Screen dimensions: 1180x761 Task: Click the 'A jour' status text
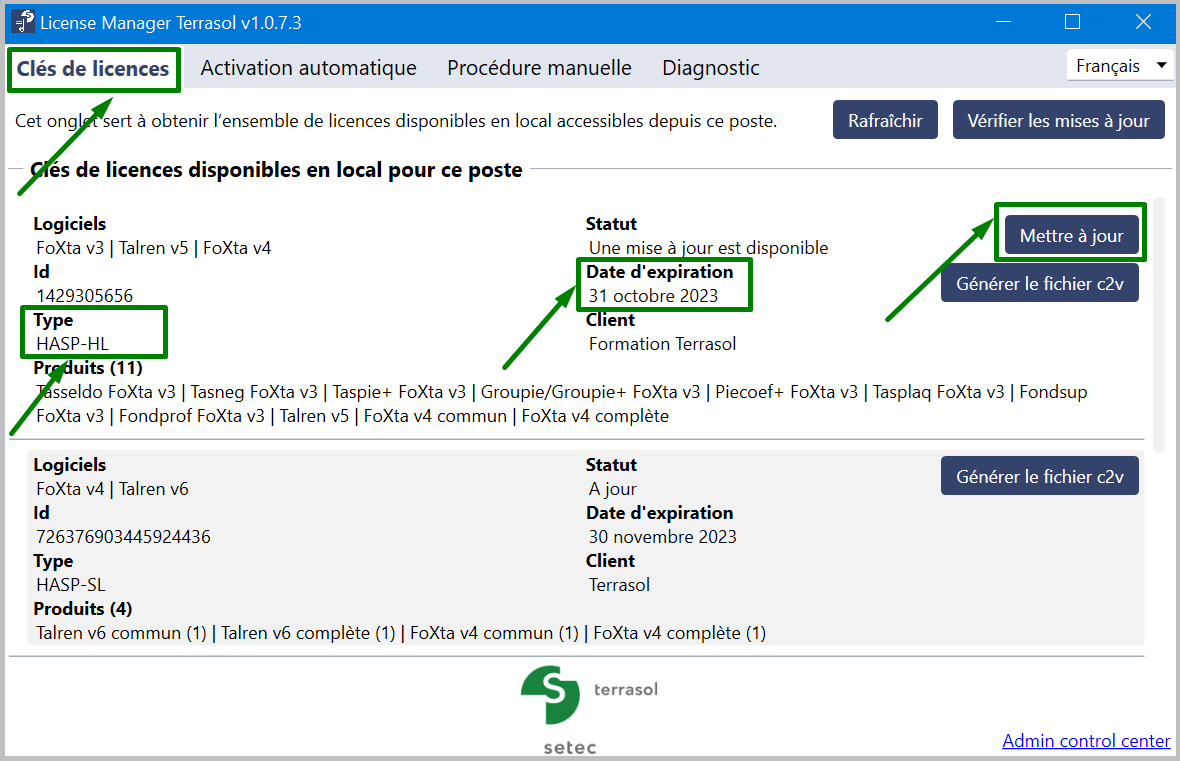(x=613, y=489)
